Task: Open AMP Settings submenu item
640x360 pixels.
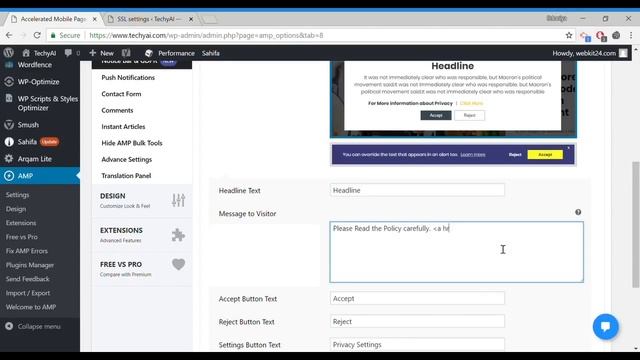Action: [18, 195]
